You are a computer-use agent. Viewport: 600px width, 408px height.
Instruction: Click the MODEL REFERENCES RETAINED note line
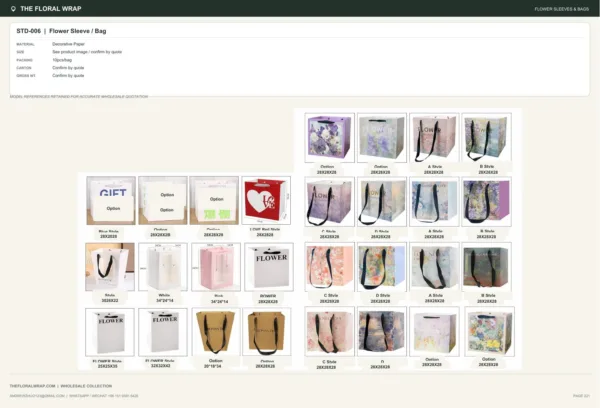point(79,96)
